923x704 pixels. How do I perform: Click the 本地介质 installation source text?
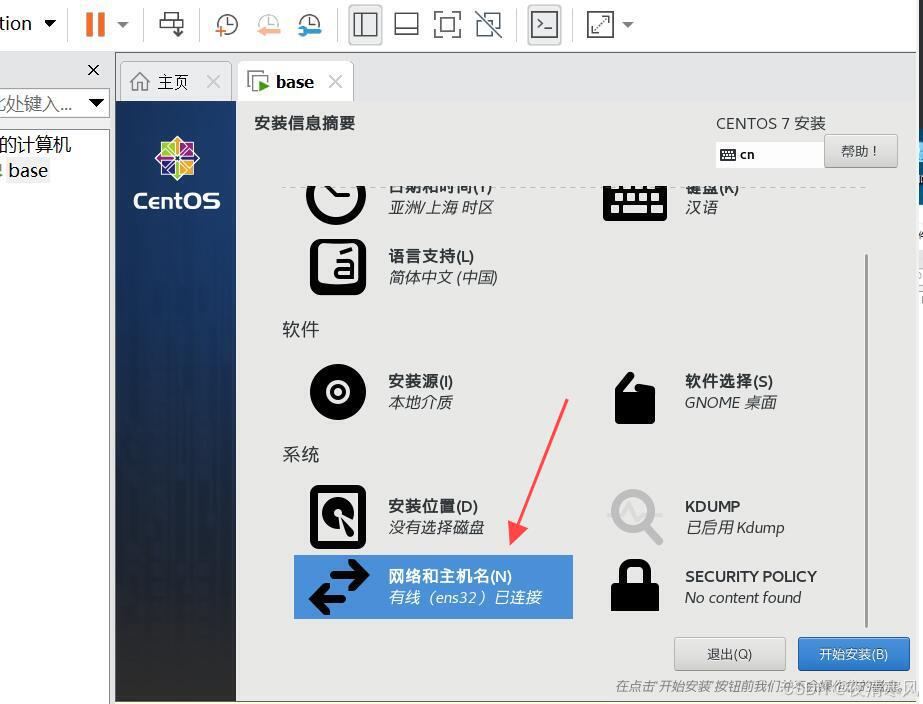420,403
